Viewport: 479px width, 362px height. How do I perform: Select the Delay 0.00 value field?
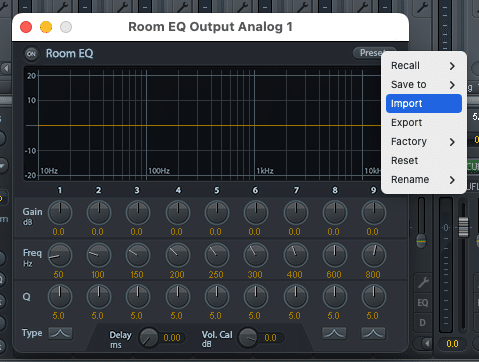click(172, 338)
